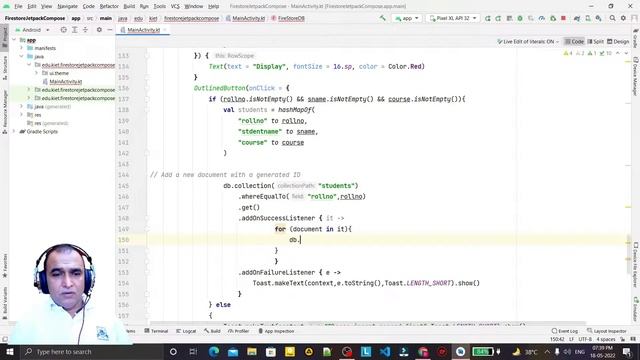Click Collapse All in Project panel
Screen dimensions: 640x360
tap(85, 30)
